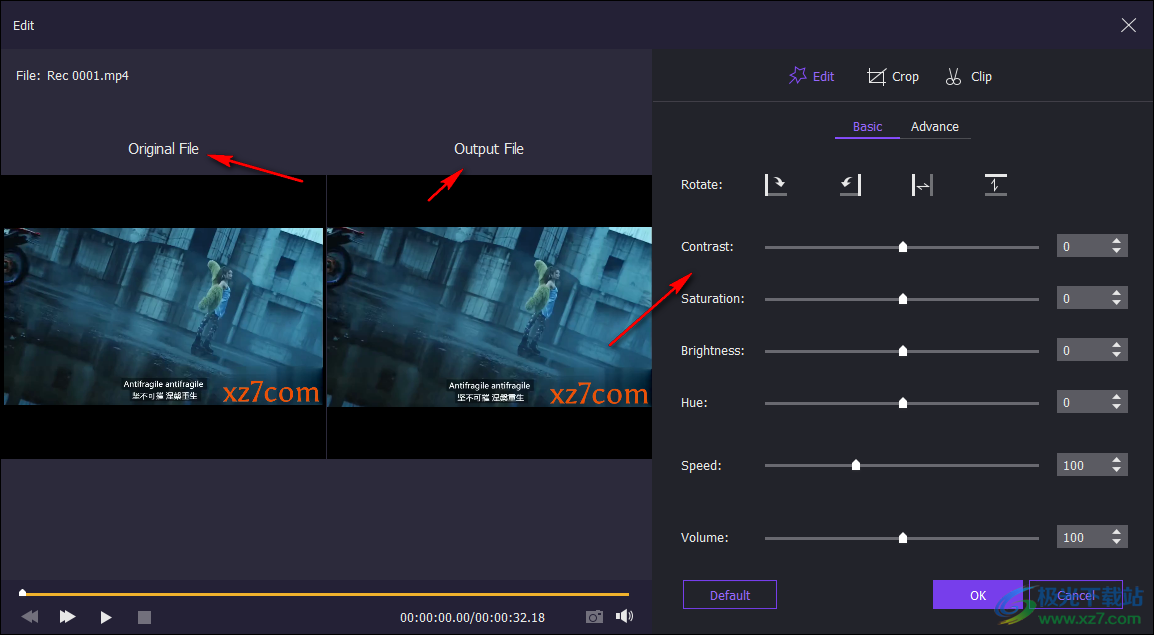Click the File: Rec 0001.mp4 label
This screenshot has width=1154, height=635.
click(72, 75)
